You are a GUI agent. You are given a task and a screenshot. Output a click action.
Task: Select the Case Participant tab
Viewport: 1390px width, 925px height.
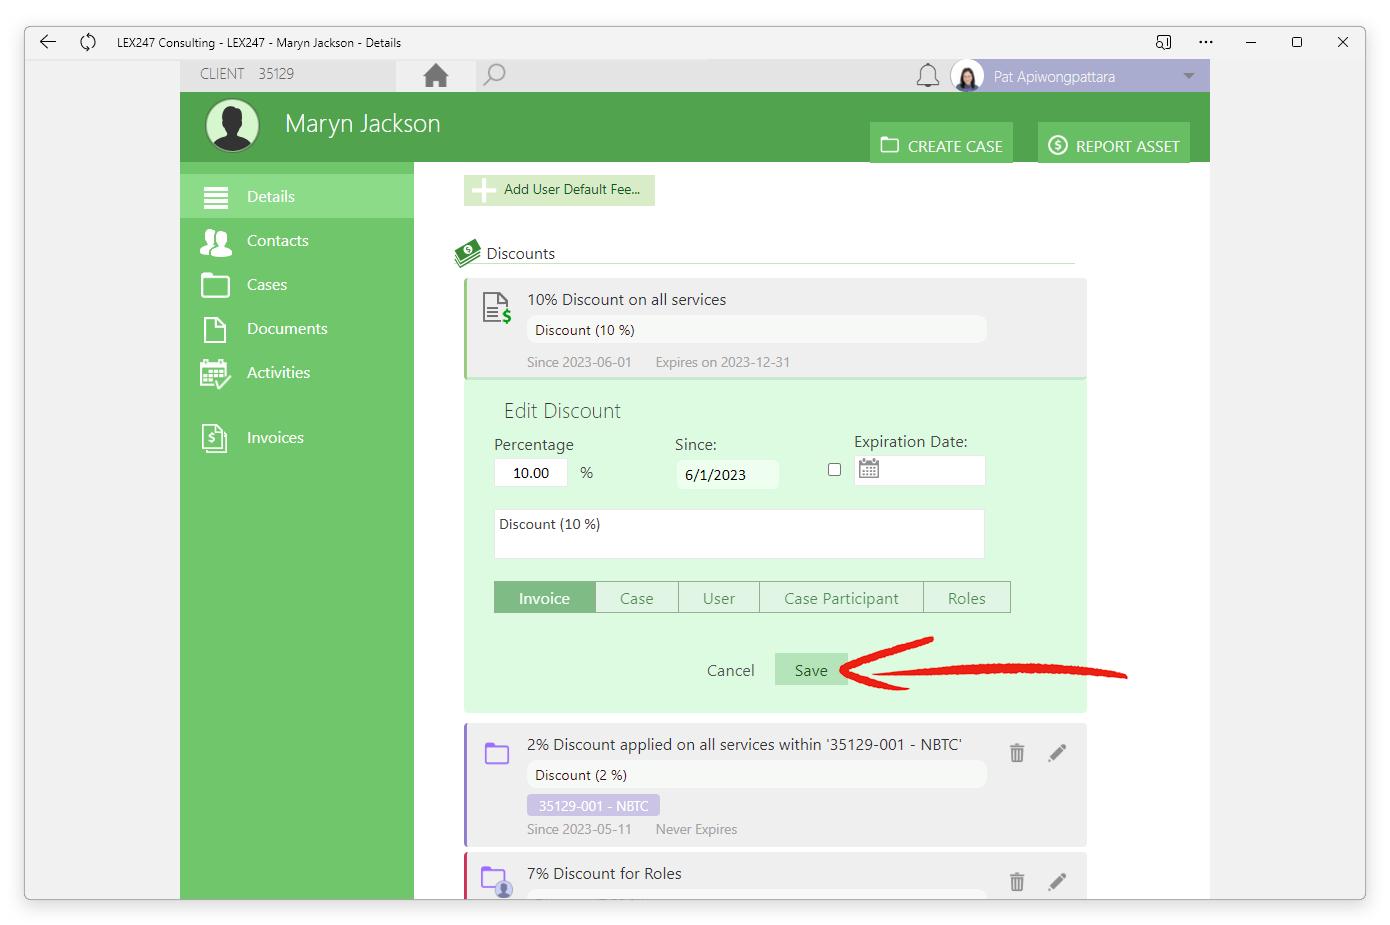click(x=841, y=598)
